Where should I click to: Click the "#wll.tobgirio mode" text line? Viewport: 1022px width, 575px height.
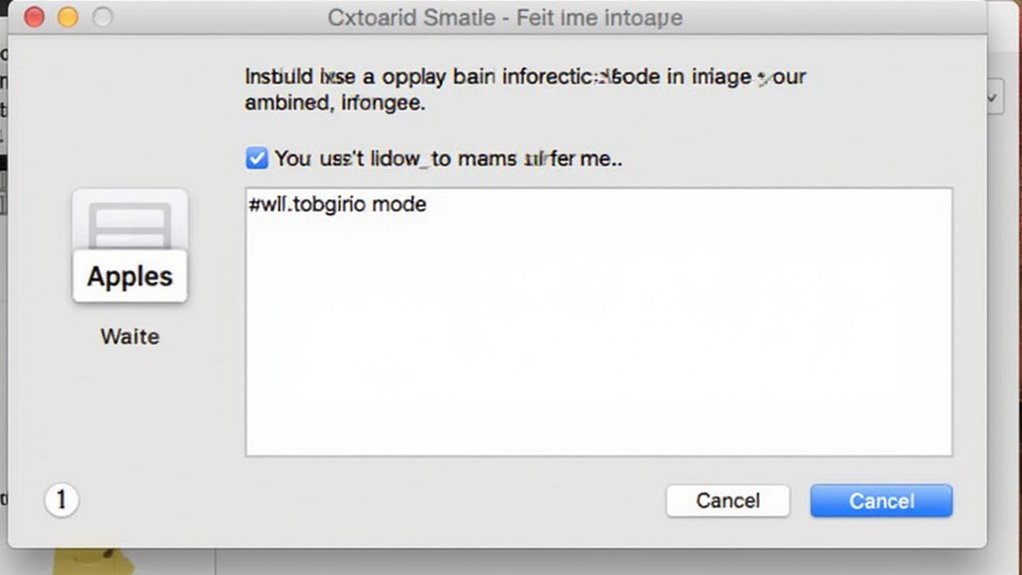[338, 205]
